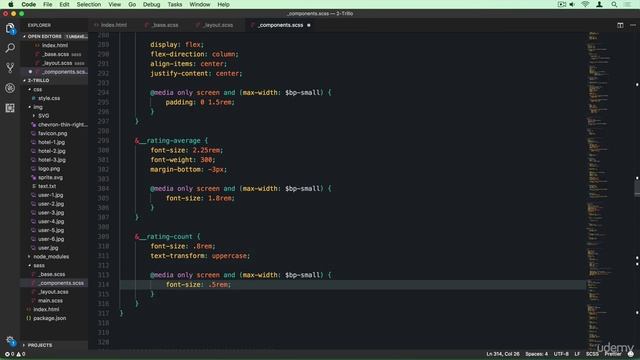Open favicon.png in the explorer

tap(52, 133)
